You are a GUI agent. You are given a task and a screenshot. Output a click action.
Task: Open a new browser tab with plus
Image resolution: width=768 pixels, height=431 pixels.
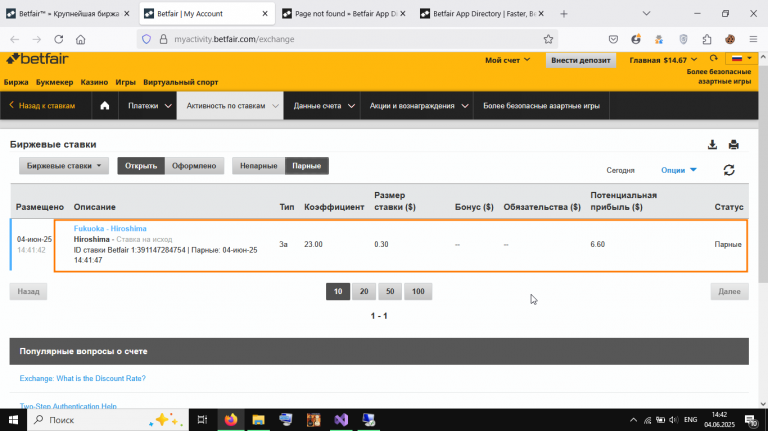pyautogui.click(x=564, y=14)
